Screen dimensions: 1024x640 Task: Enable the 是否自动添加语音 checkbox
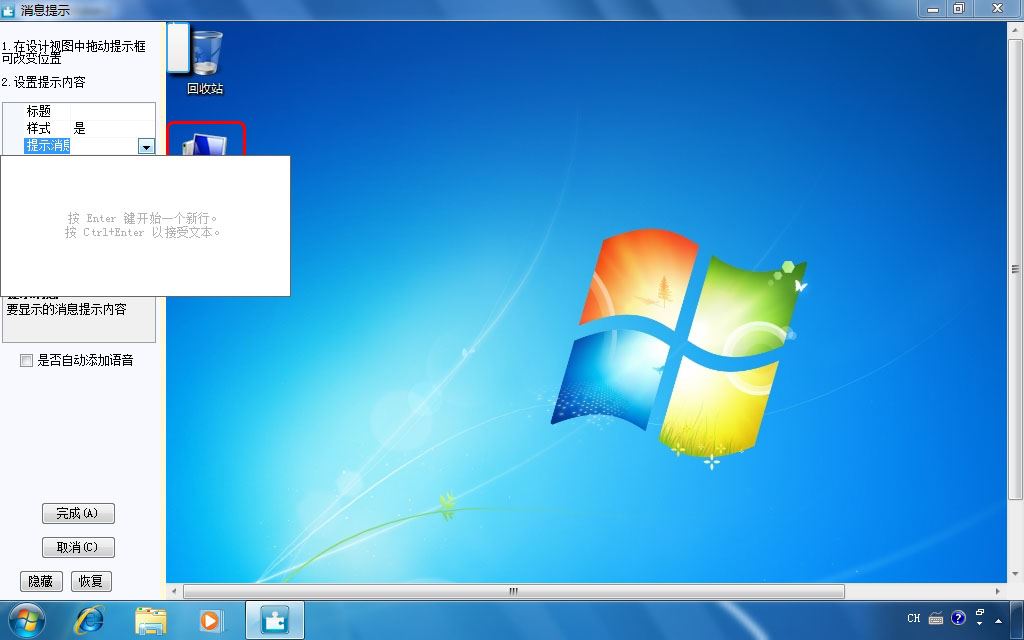26,360
